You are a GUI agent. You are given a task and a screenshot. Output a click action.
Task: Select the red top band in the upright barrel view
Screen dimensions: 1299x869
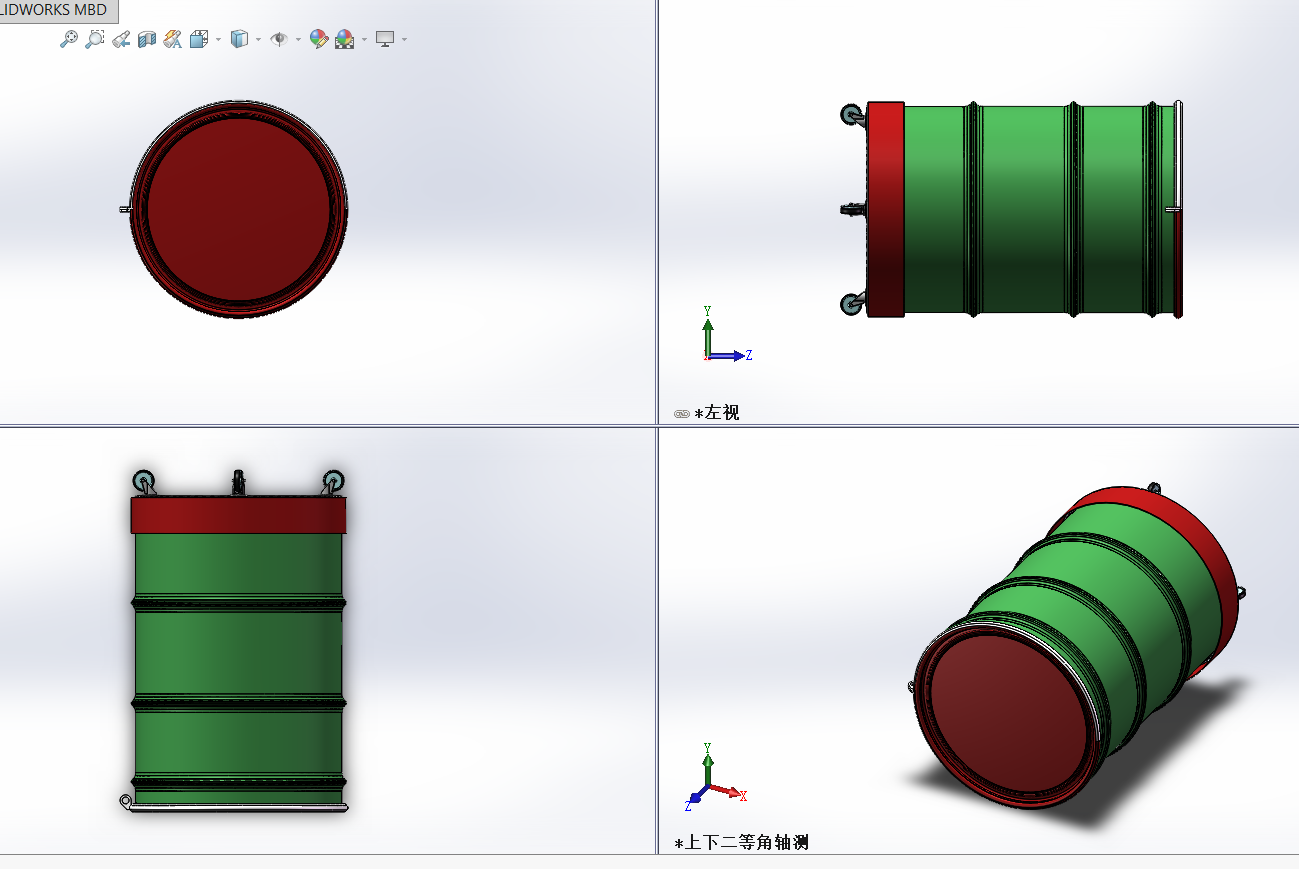pyautogui.click(x=238, y=515)
